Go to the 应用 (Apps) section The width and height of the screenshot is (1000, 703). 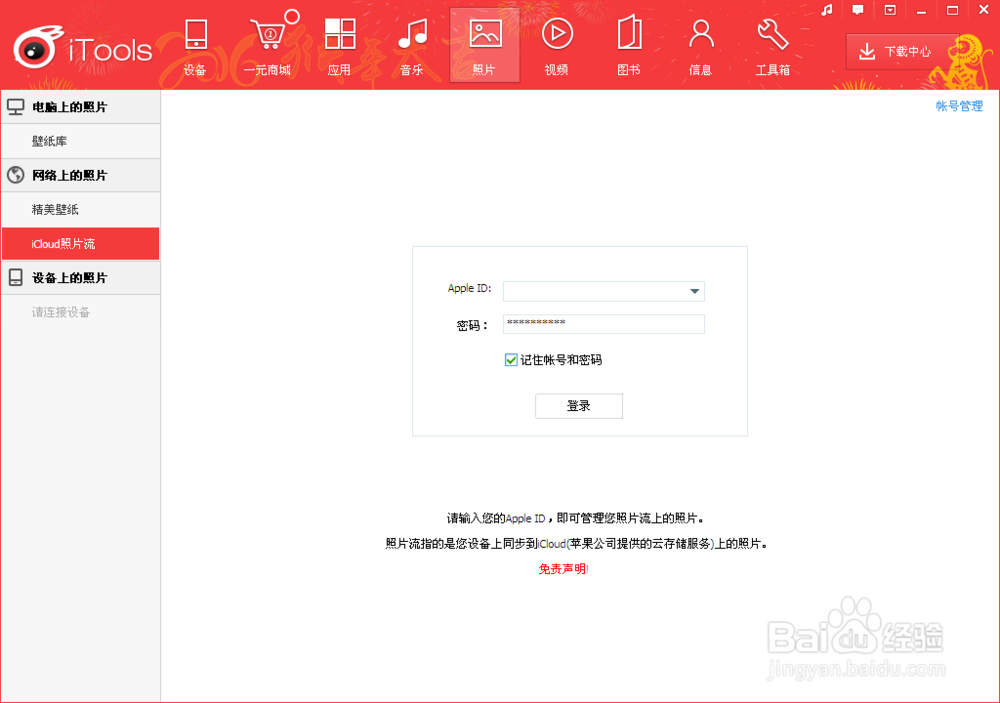[339, 47]
